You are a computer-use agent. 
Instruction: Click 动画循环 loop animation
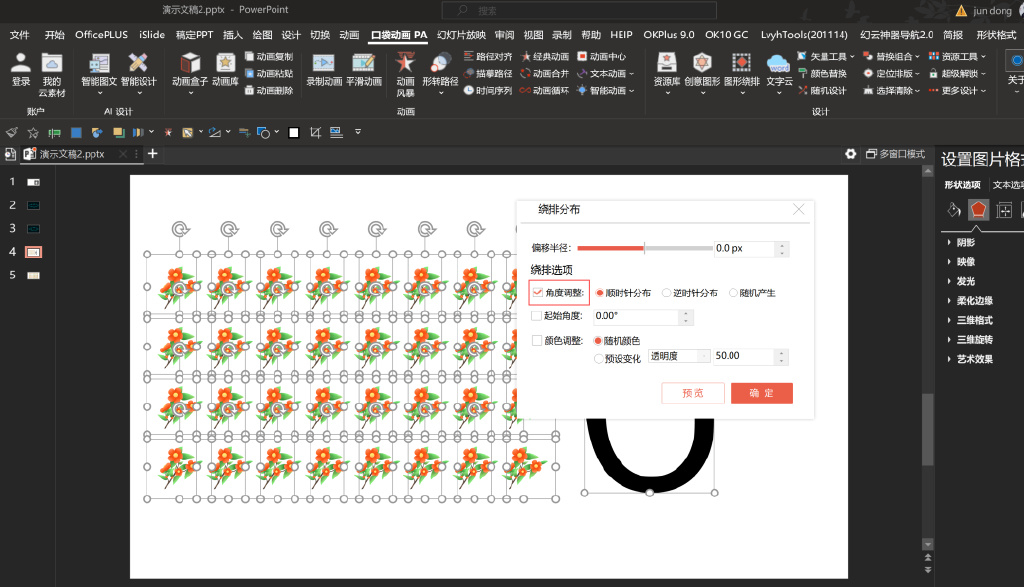(x=545, y=91)
